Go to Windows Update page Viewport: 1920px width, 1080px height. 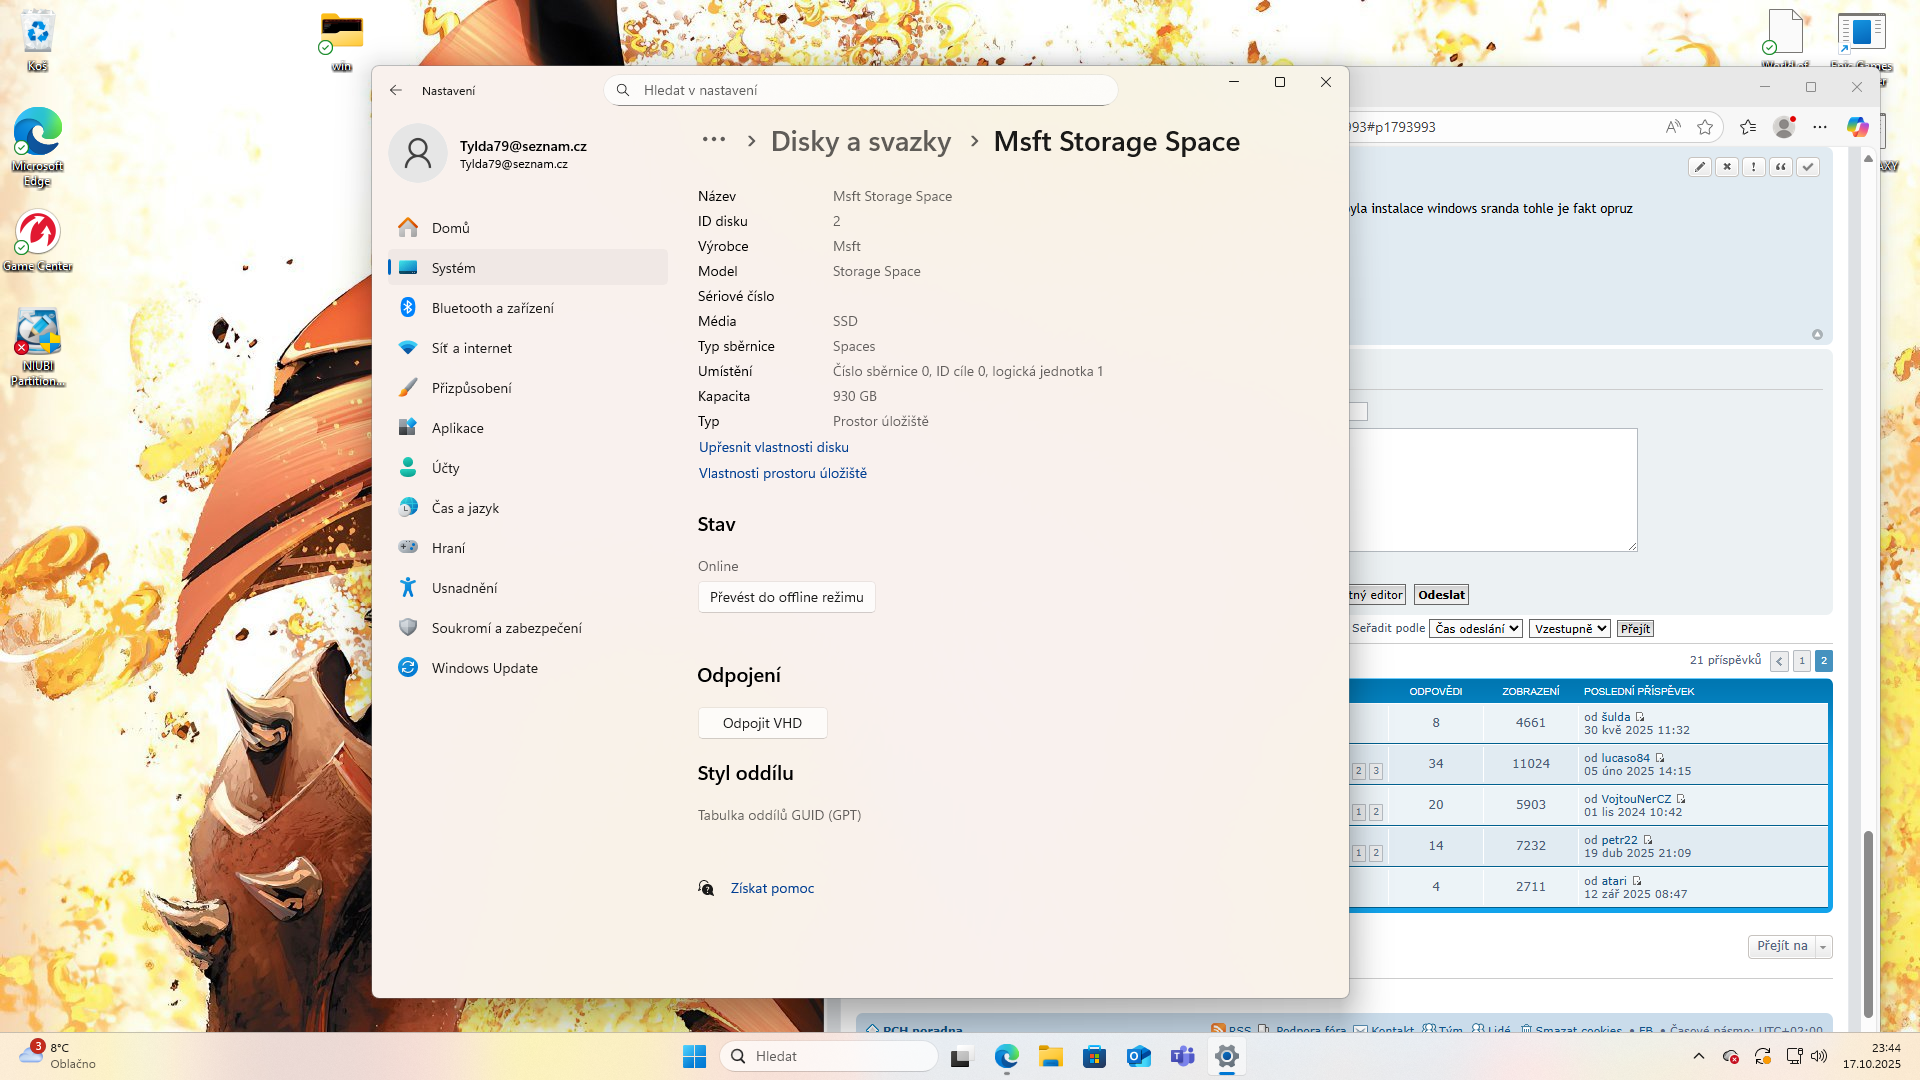484,668
